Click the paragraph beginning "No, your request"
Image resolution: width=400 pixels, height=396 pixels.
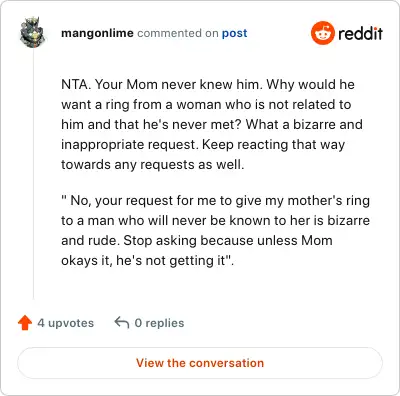216,231
